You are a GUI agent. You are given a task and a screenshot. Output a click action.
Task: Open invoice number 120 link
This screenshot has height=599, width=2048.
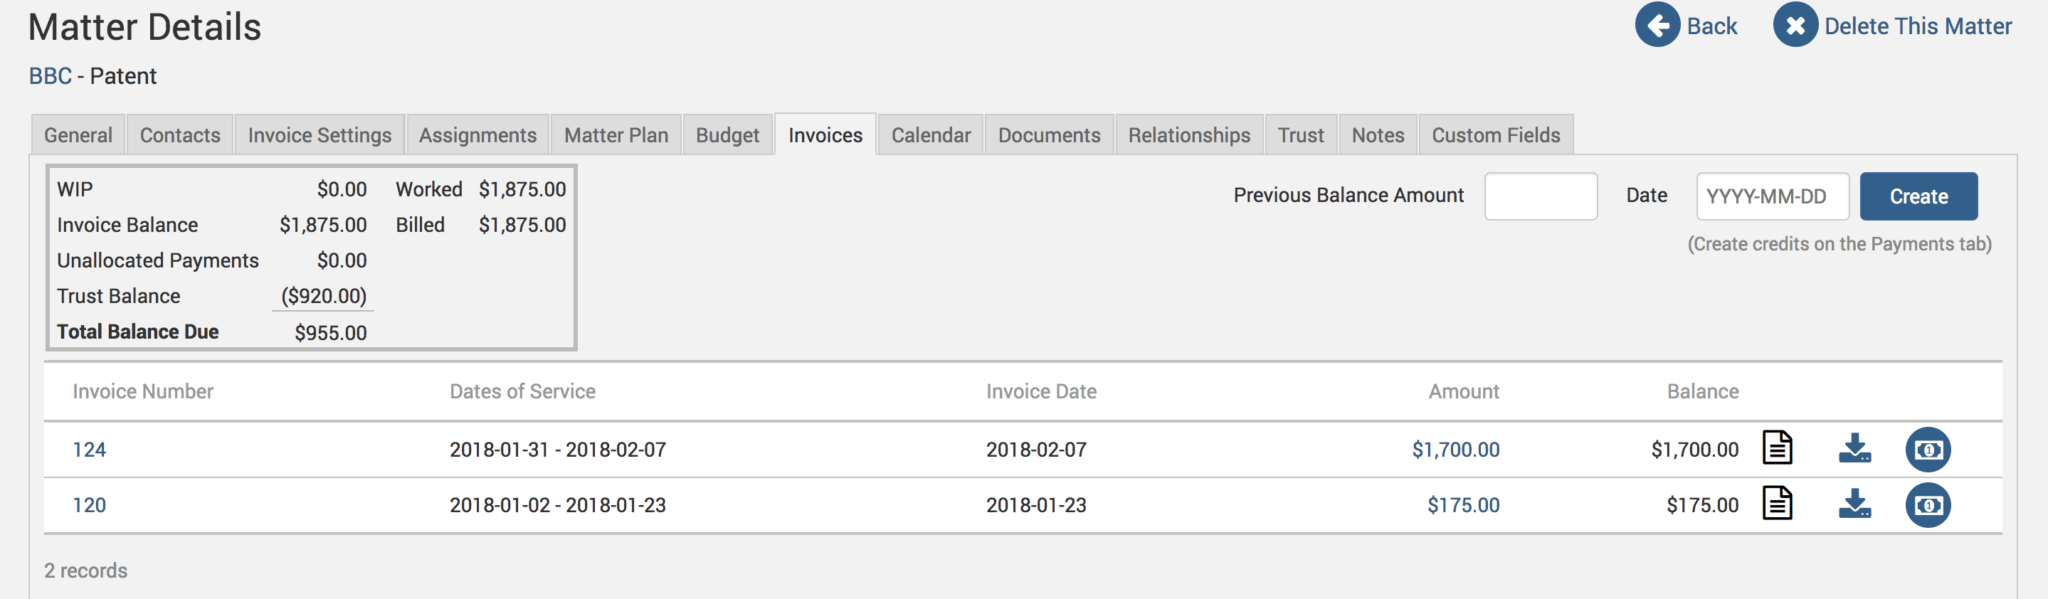tap(89, 505)
